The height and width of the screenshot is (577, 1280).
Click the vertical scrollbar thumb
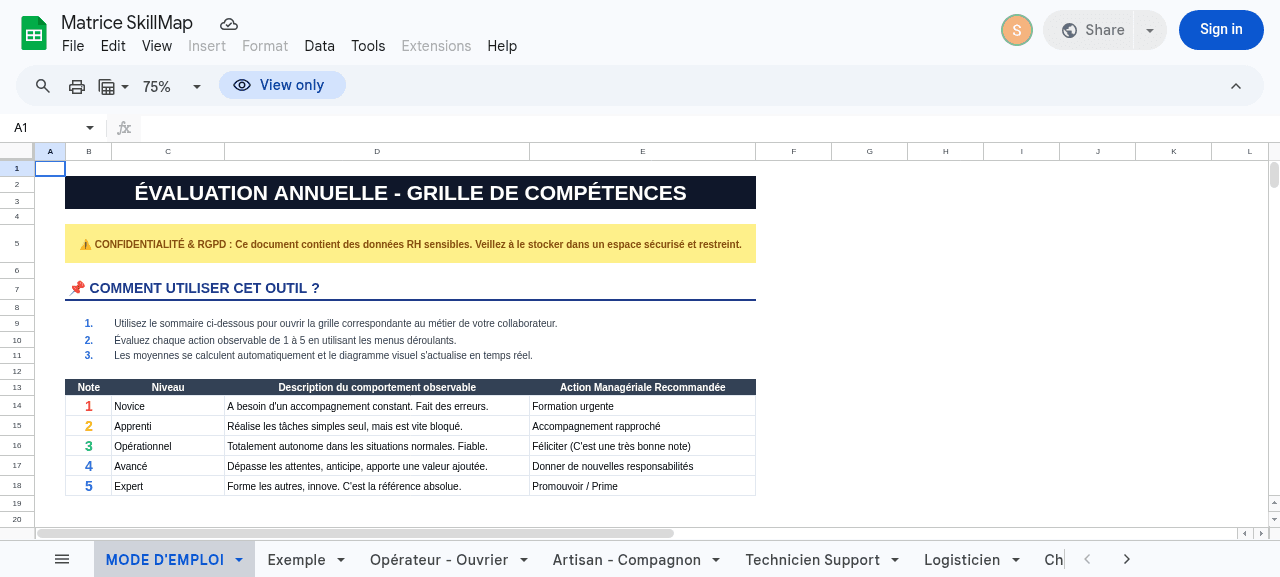tap(1274, 175)
